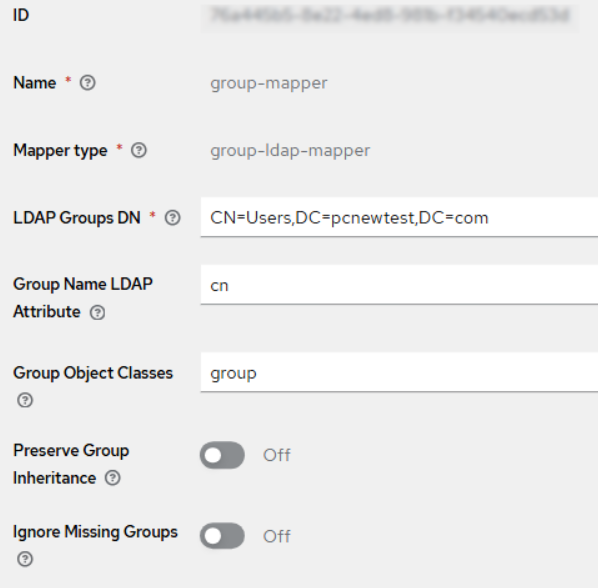Focus the LDAP Groups DN input field

tap(399, 217)
